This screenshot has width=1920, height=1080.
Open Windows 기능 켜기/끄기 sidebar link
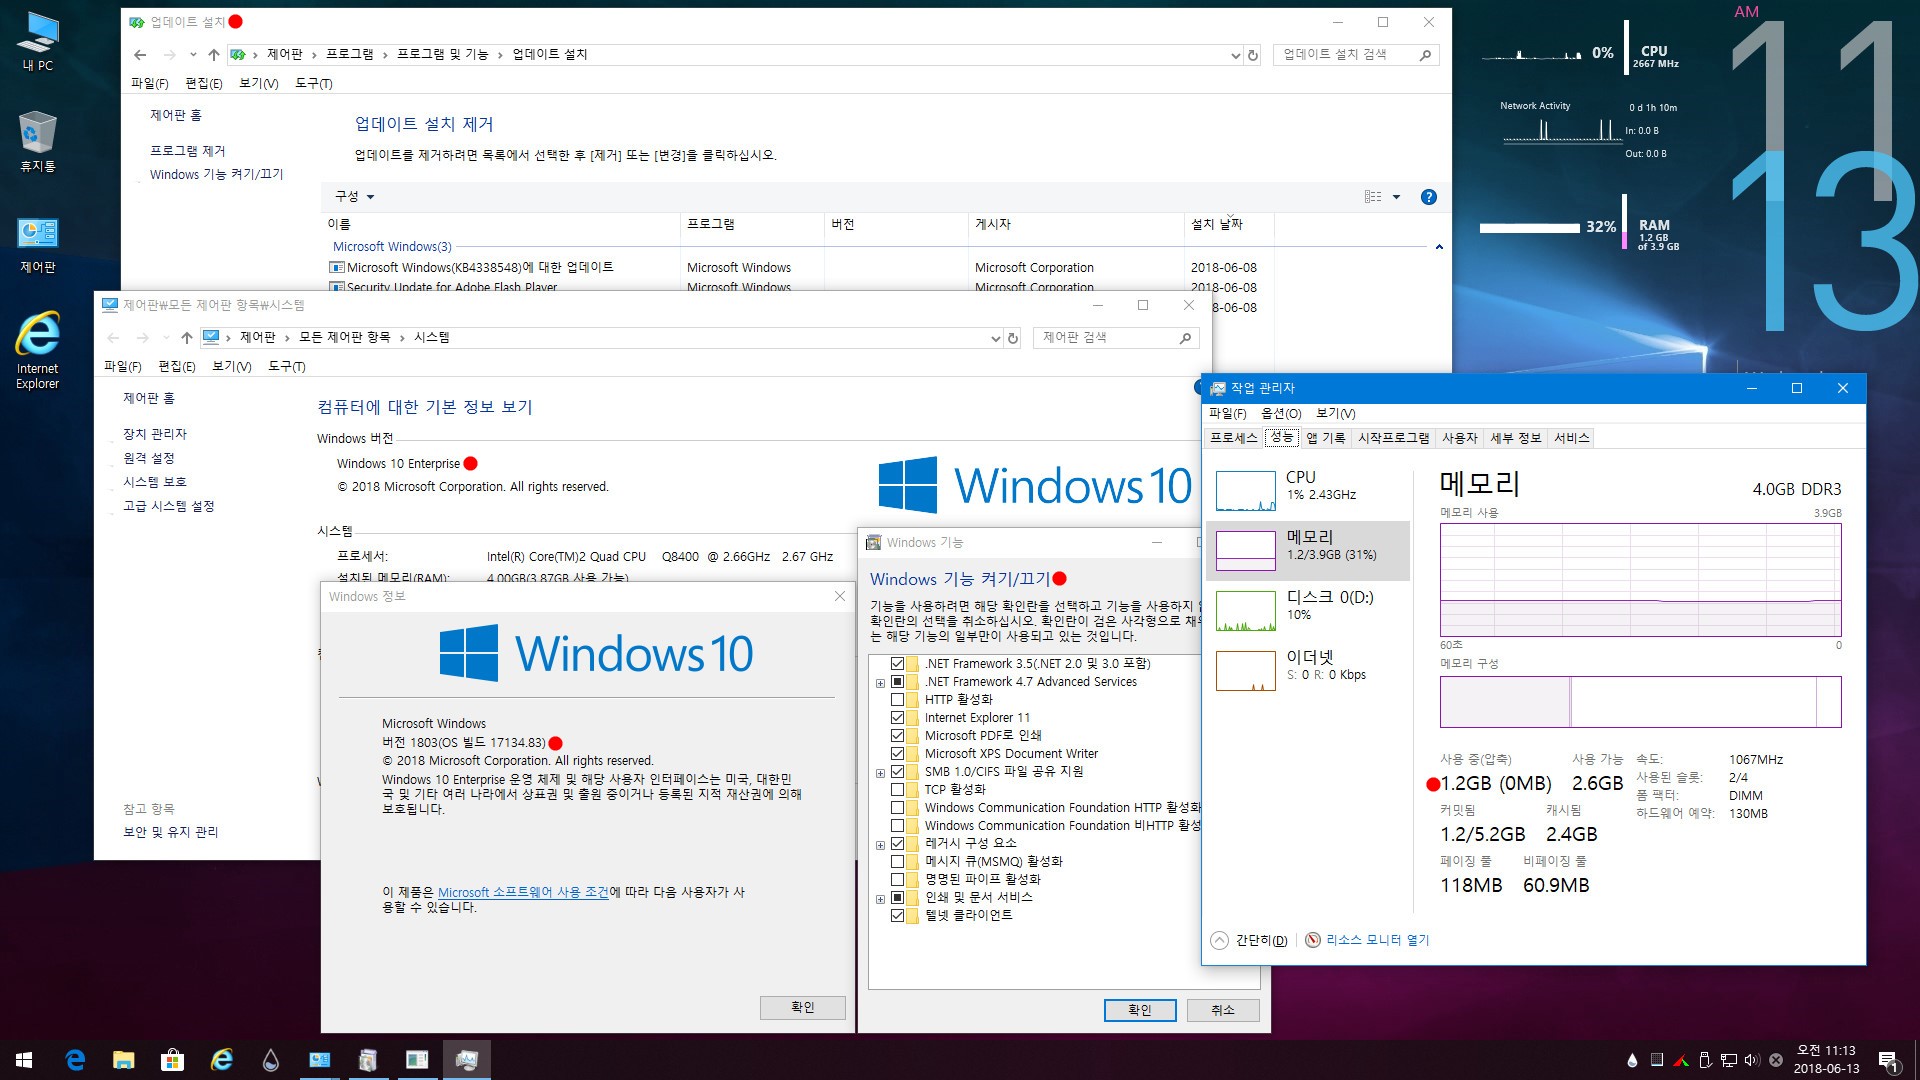(x=217, y=174)
